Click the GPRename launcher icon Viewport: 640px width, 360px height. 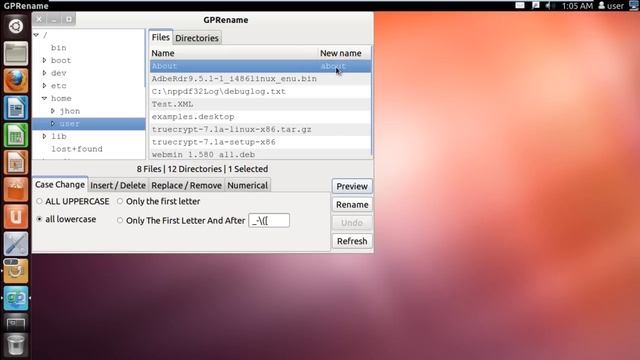[x=16, y=298]
